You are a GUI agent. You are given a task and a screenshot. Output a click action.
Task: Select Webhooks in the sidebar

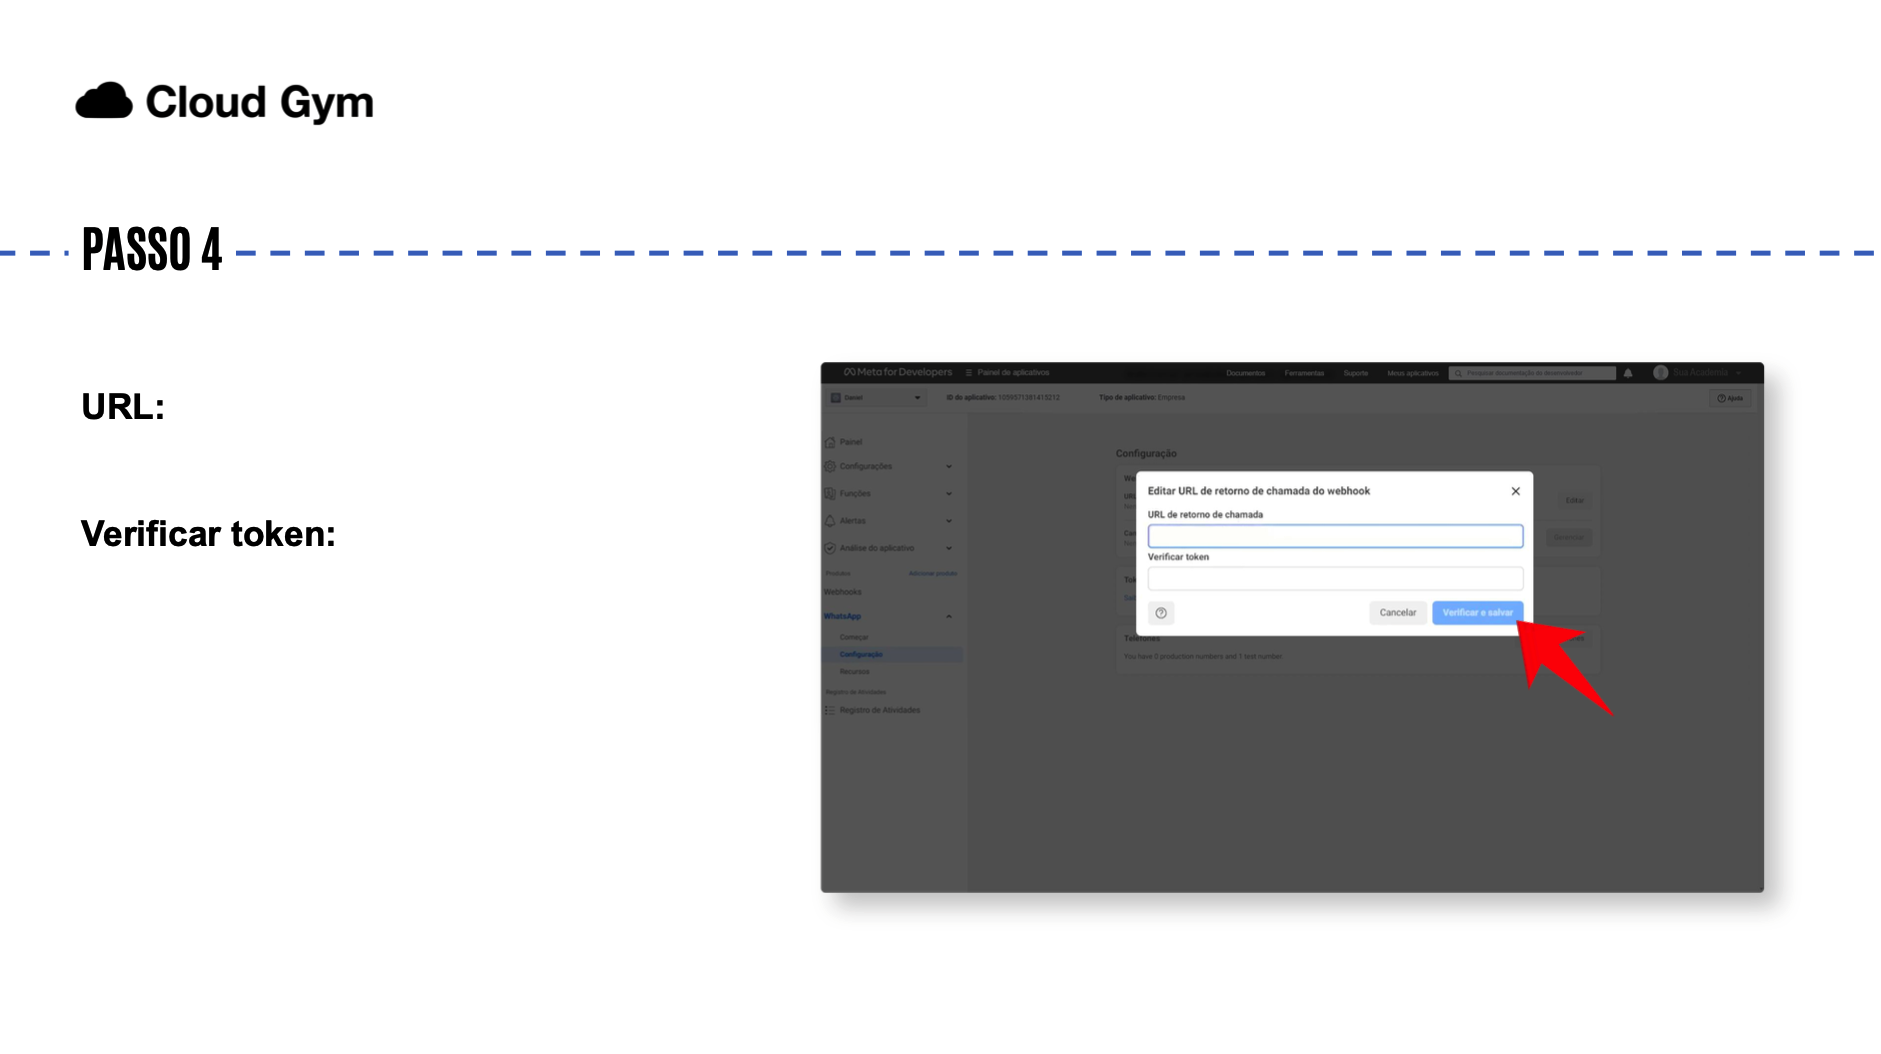(x=843, y=592)
